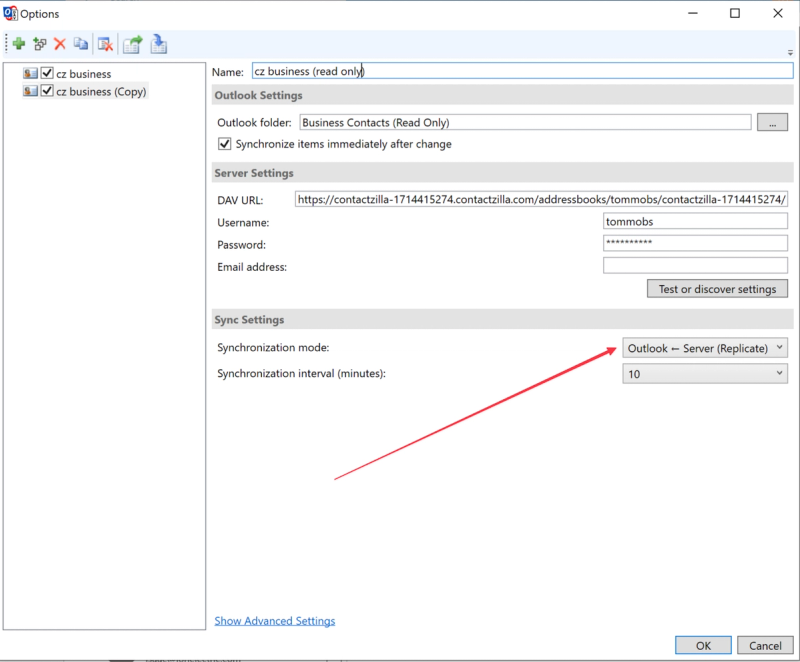Open Show Advanced Settings link
Image resolution: width=800 pixels, height=662 pixels.
coord(274,621)
